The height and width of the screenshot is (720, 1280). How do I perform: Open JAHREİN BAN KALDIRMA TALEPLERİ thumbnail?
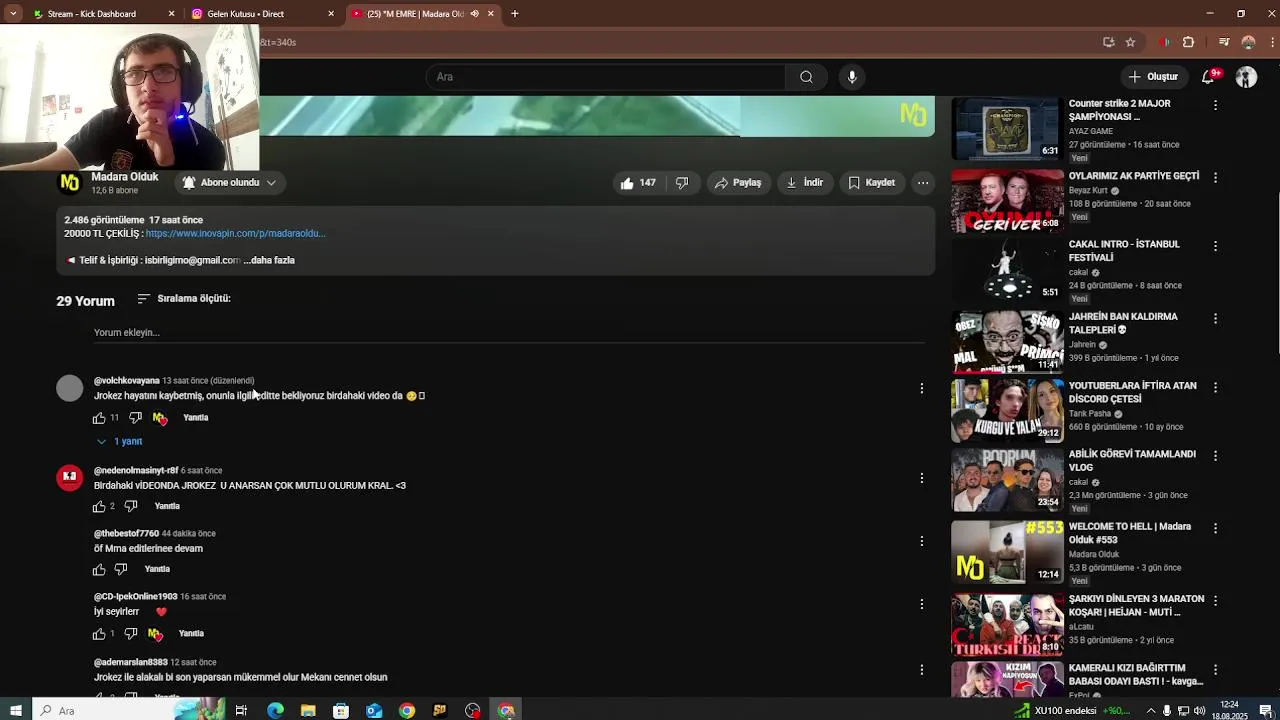(x=1006, y=341)
